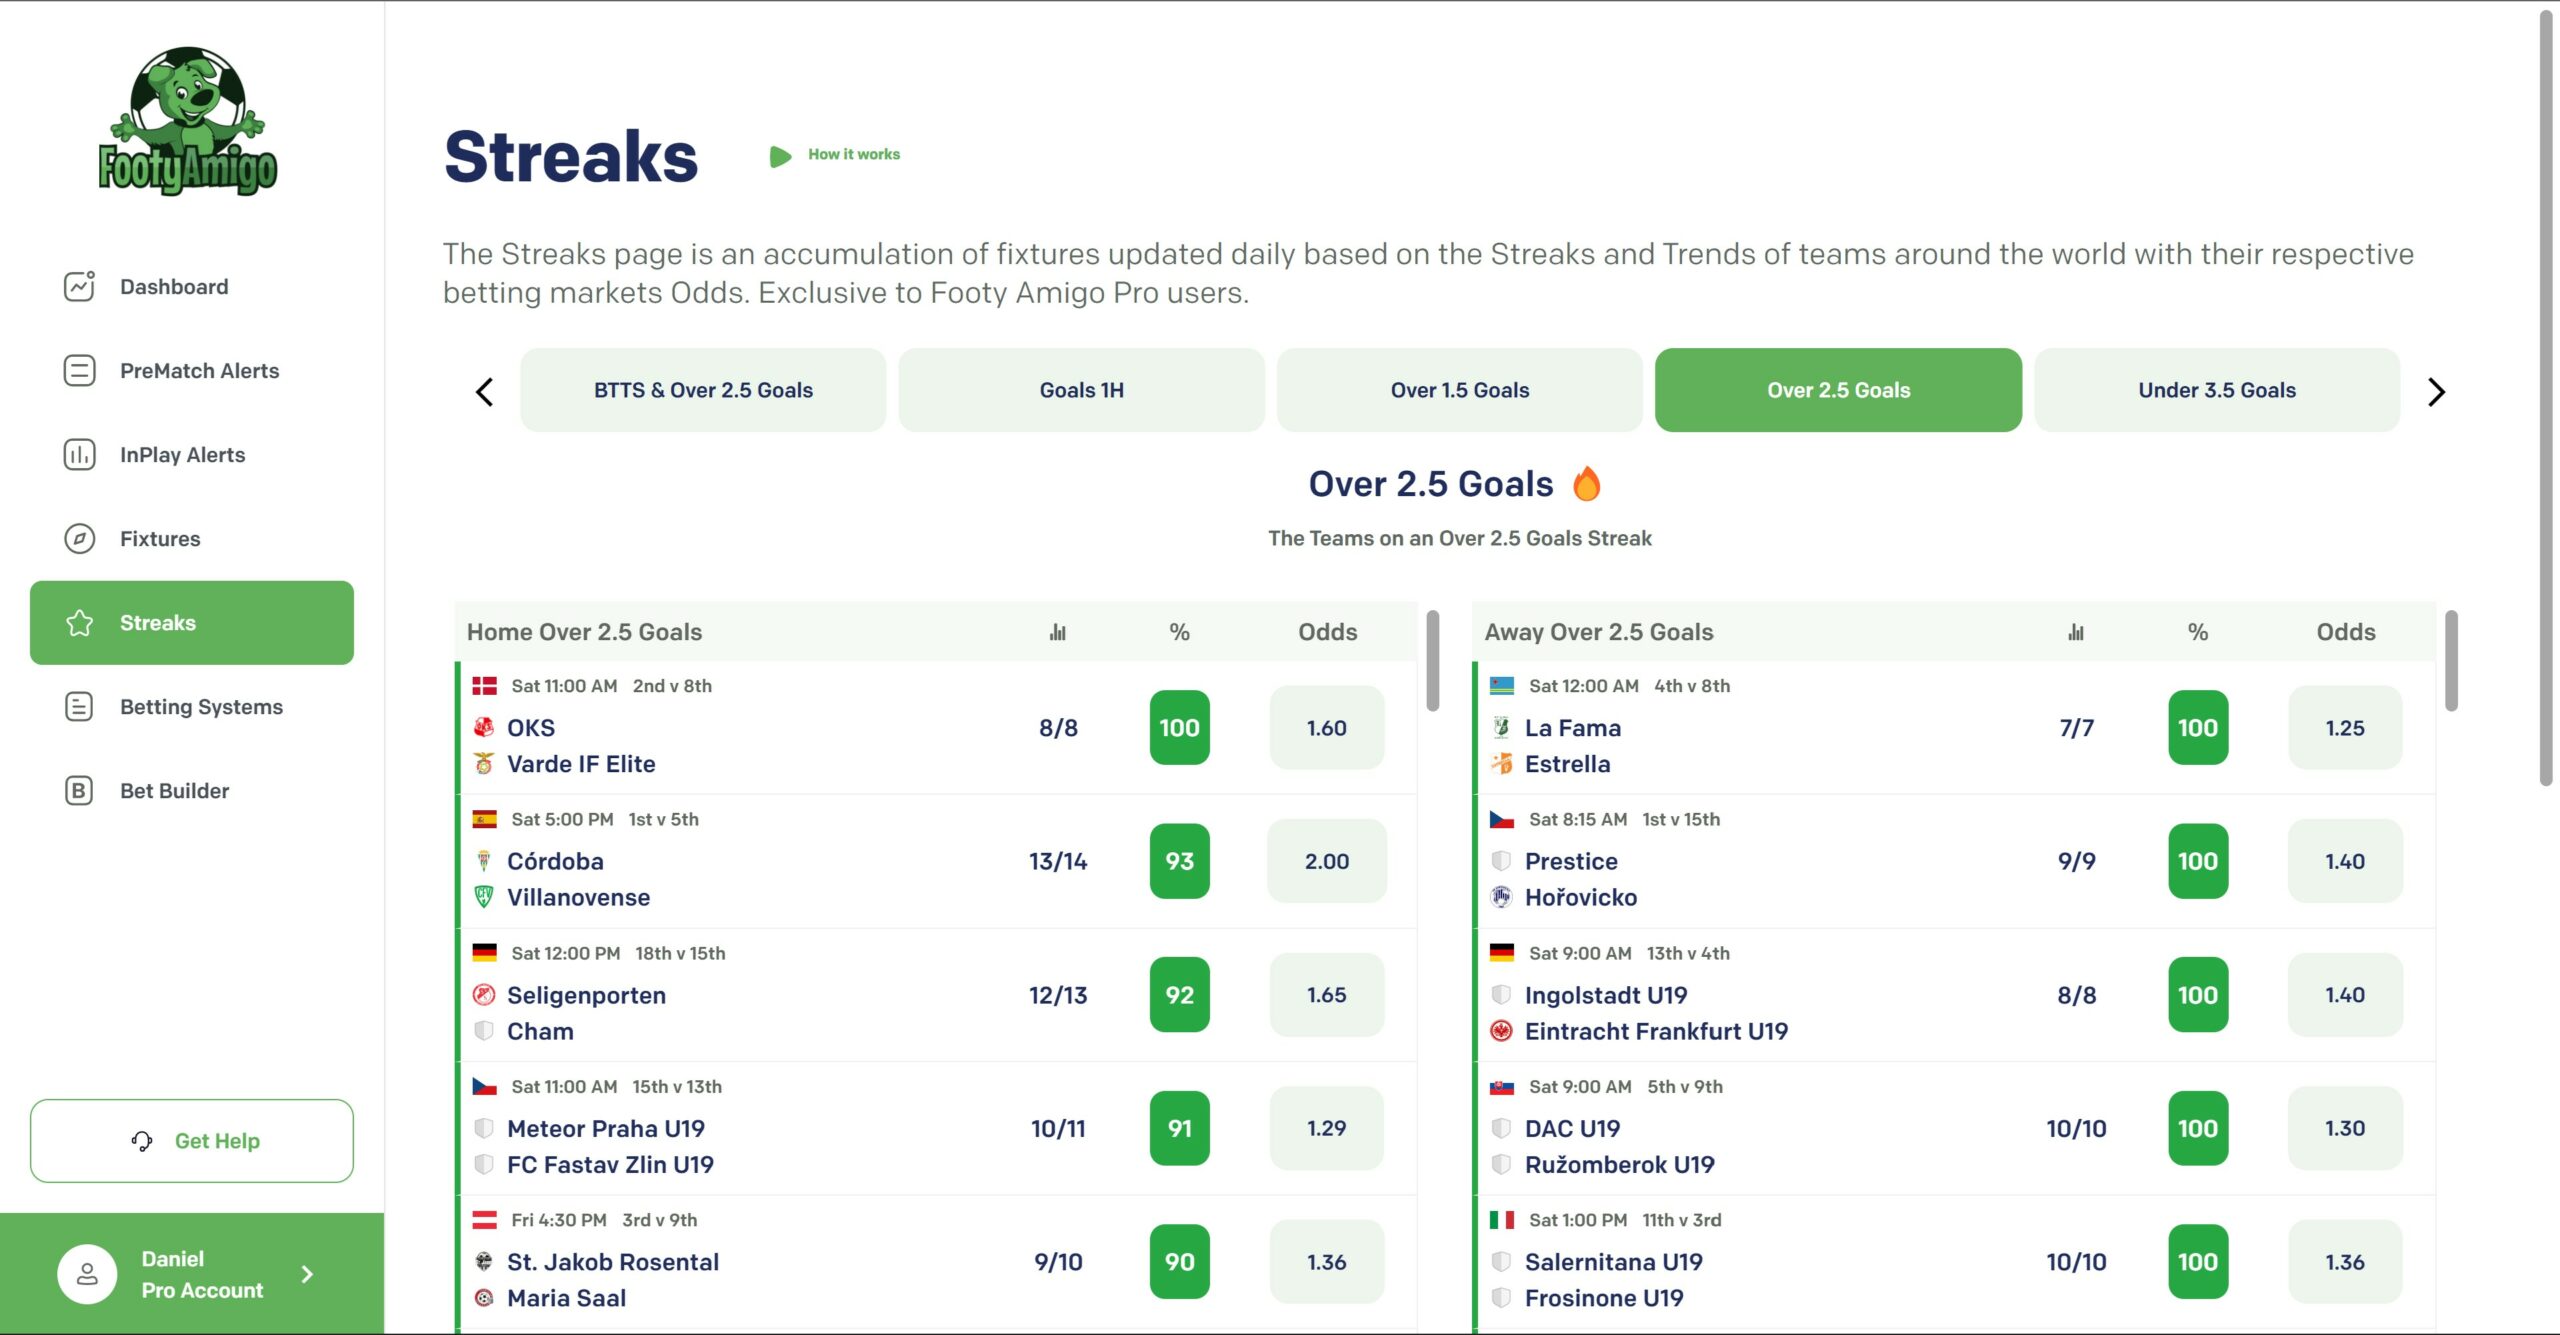Click stats column icon in Home table header
The width and height of the screenshot is (2560, 1335).
point(1057,632)
